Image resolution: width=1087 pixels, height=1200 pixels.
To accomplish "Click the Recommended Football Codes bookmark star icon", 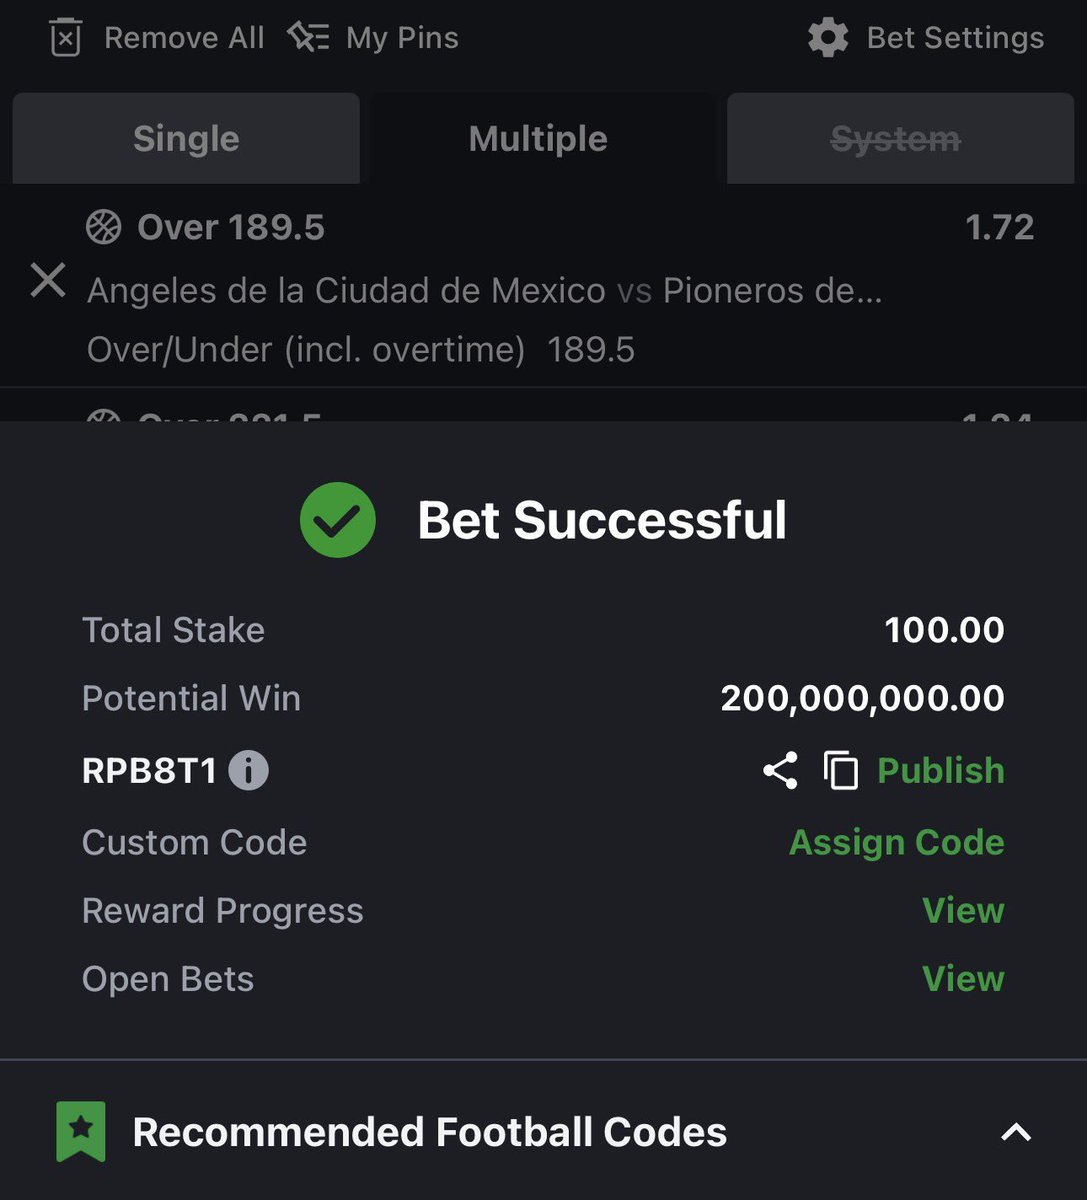I will (x=81, y=1132).
